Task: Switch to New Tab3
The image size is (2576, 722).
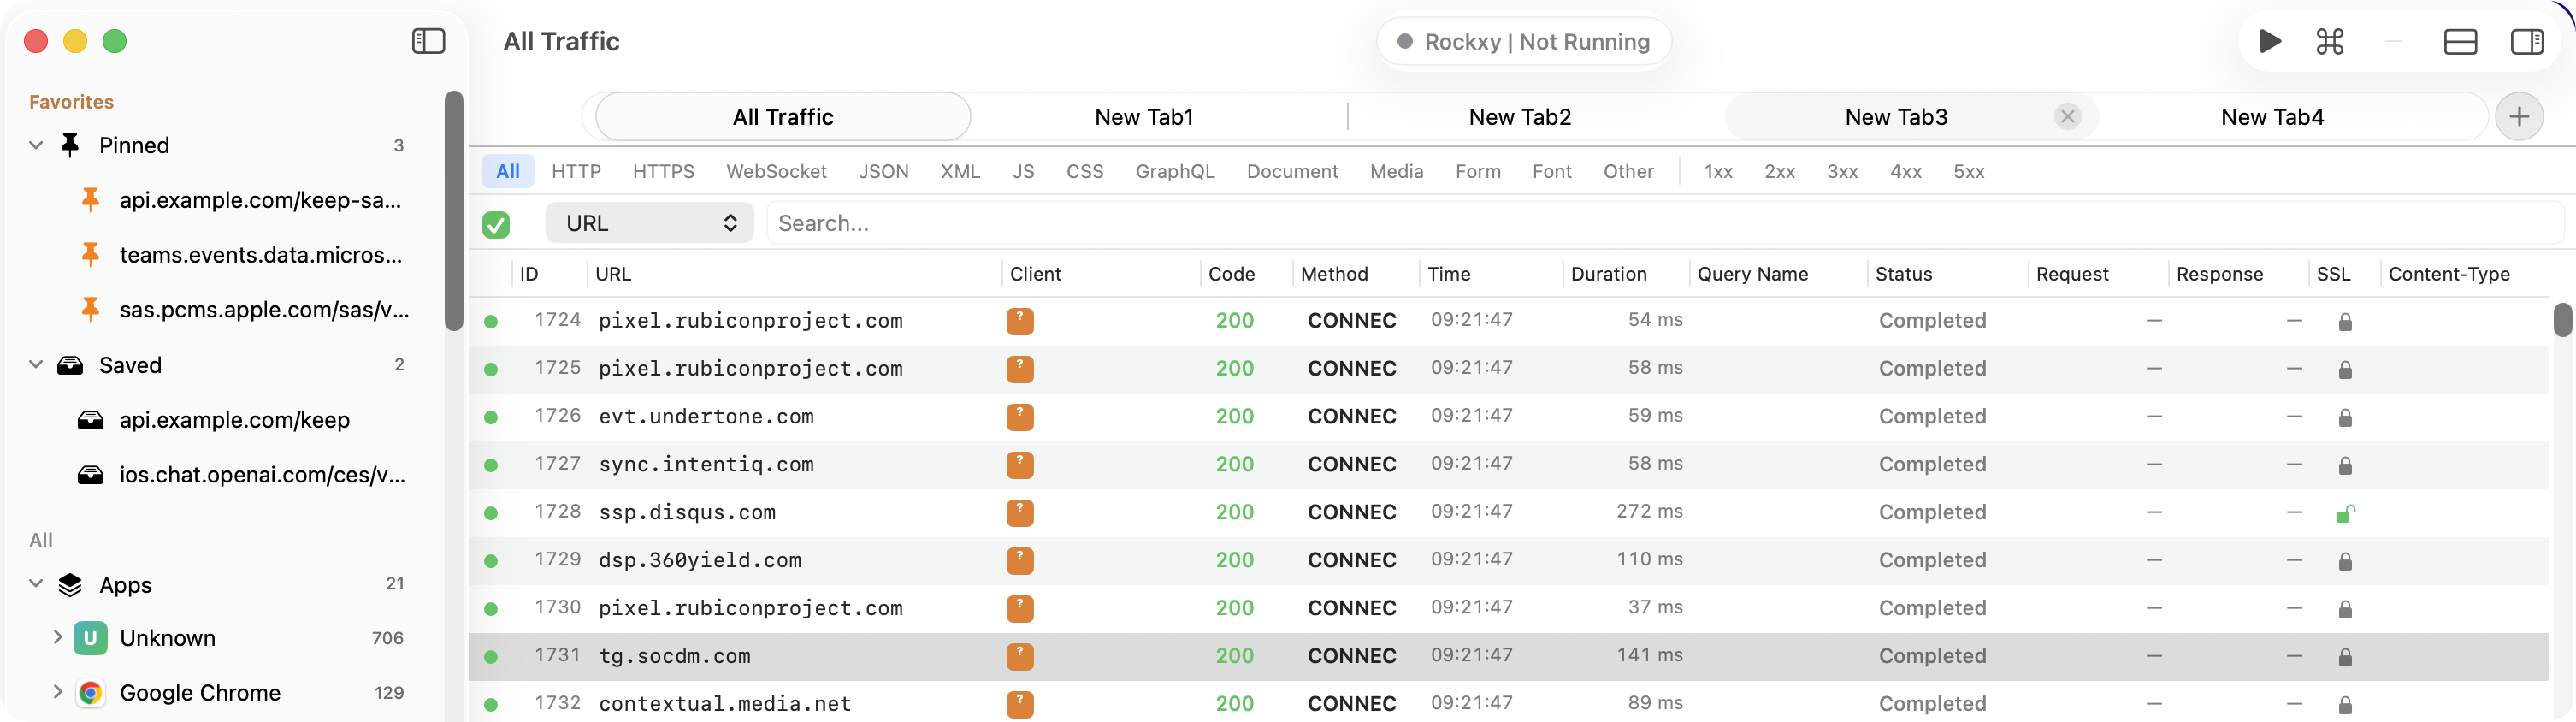Action: (x=1896, y=117)
